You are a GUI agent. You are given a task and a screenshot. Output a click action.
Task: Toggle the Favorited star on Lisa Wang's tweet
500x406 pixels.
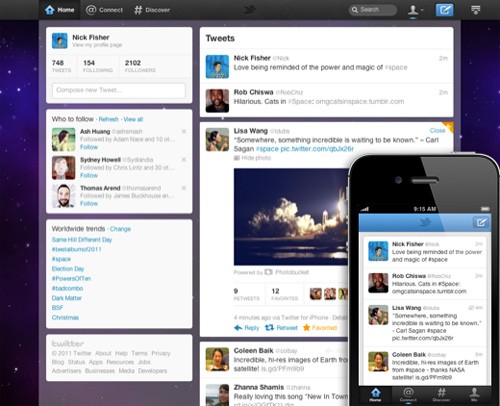(320, 328)
